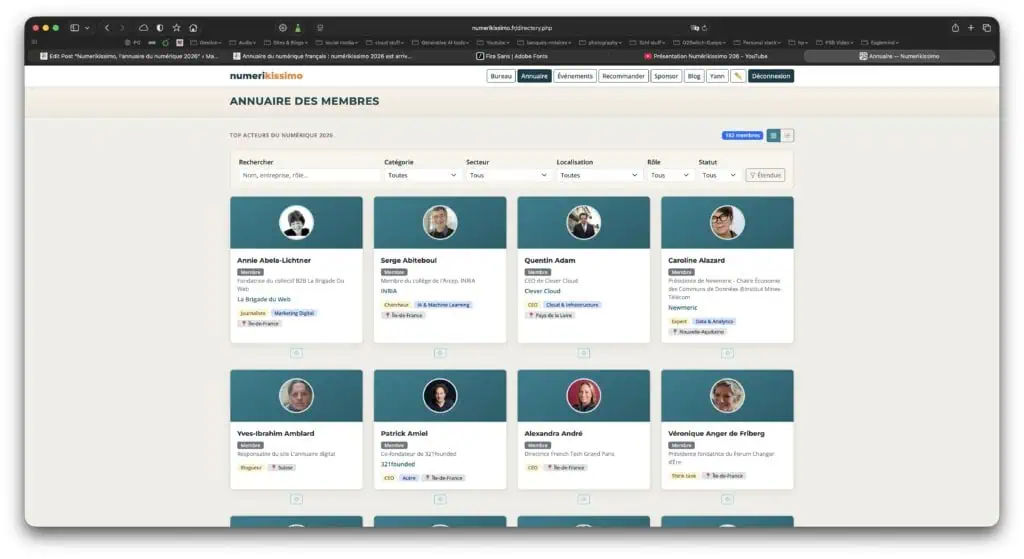The image size is (1024, 559).
Task: Expand the Rôle filter dropdown
Action: tap(669, 175)
